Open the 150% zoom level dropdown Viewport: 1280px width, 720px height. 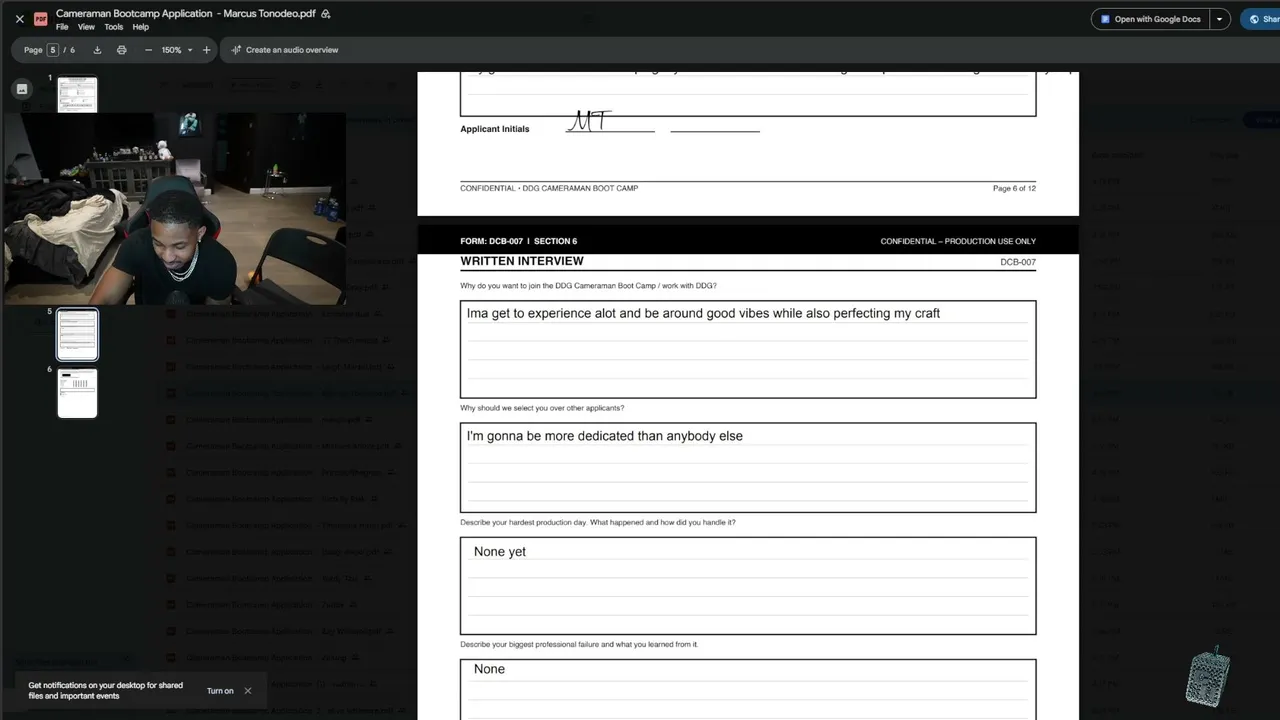[177, 50]
